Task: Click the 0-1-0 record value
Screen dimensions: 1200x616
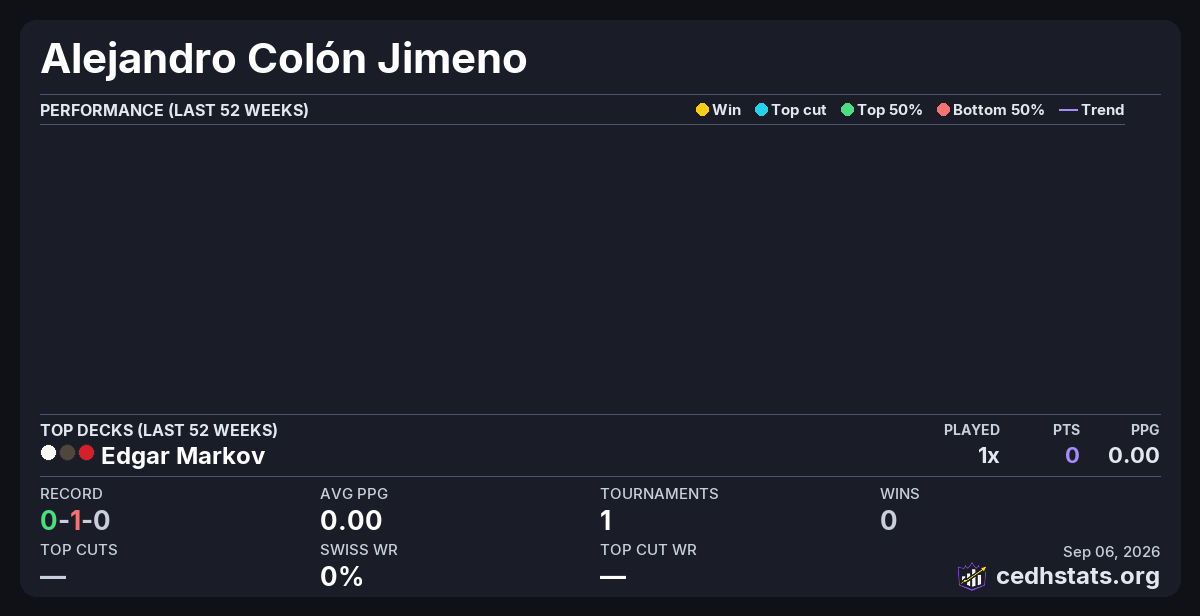Action: click(75, 520)
